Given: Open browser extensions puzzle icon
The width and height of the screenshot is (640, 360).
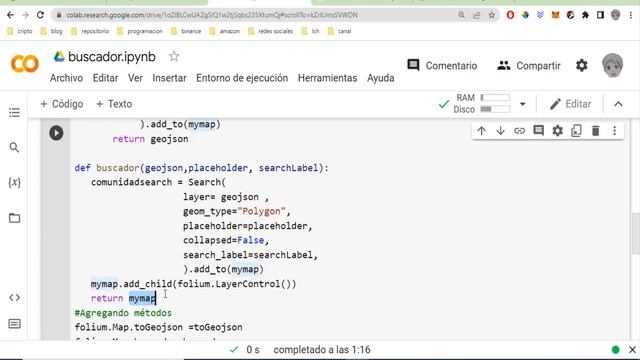Looking at the screenshot, I should [585, 15].
